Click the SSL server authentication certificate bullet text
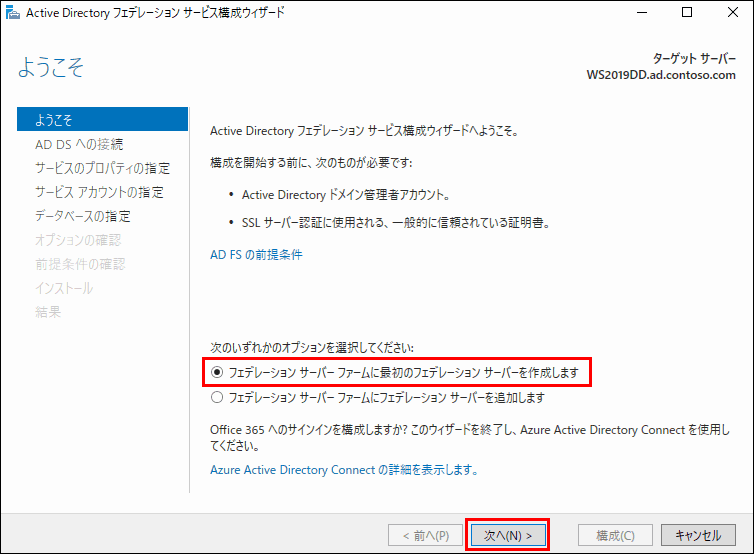Viewport: 754px width, 554px height. click(x=396, y=223)
